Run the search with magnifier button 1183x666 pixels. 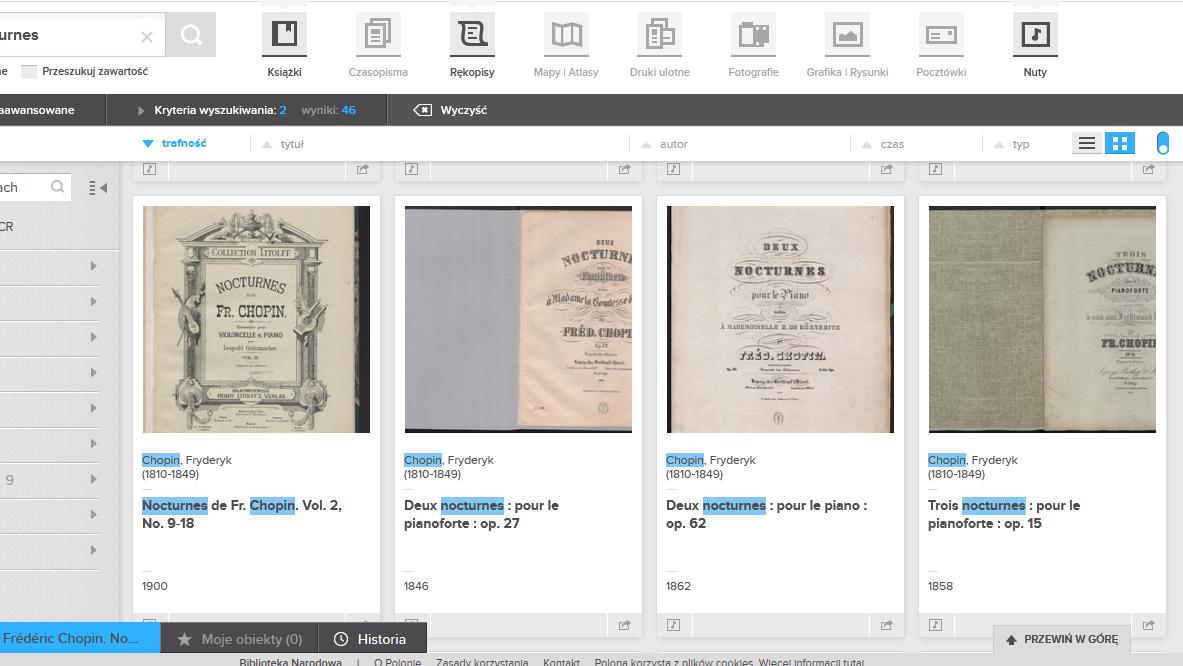point(191,35)
